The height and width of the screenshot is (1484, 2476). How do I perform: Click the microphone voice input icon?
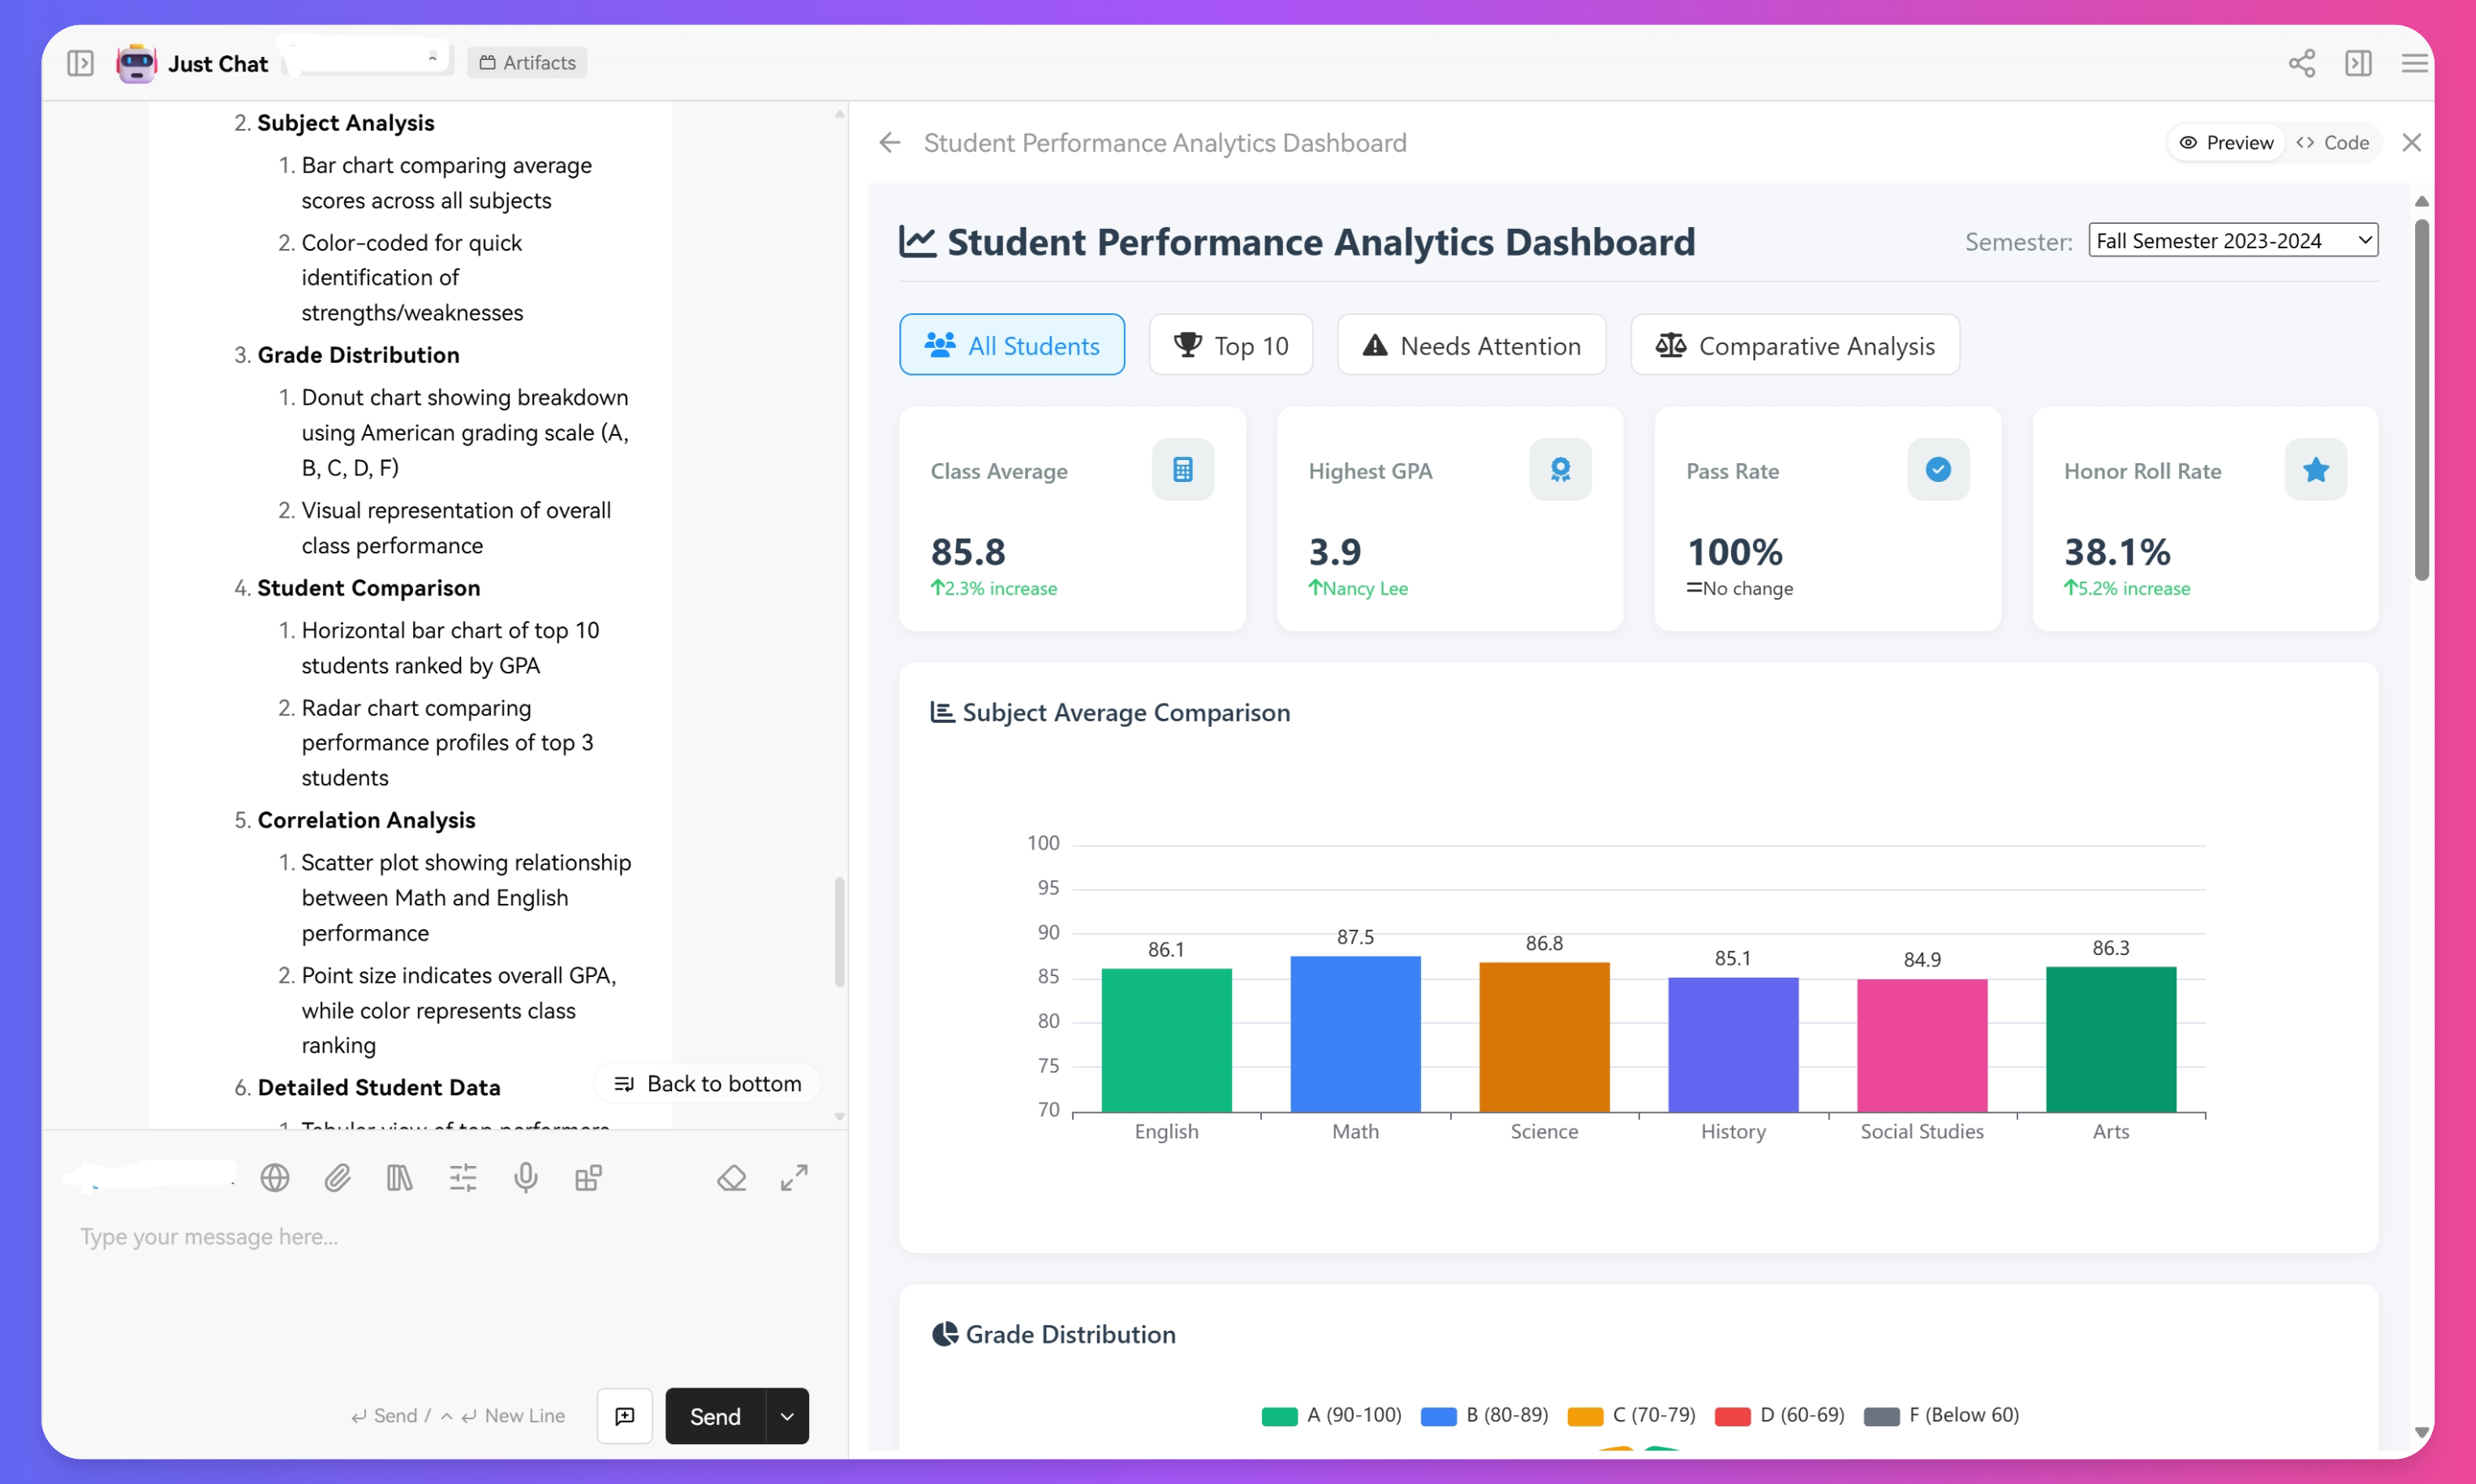(525, 1178)
